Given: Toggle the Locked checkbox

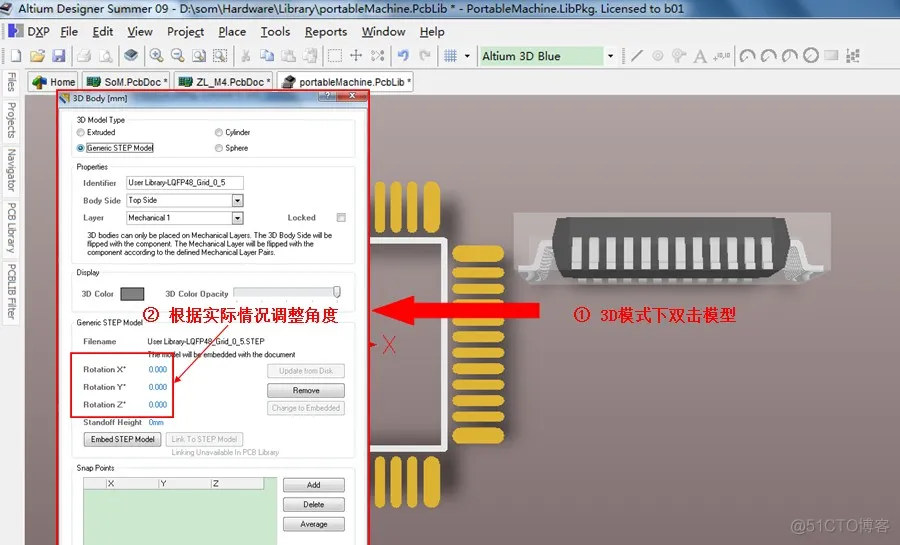Looking at the screenshot, I should point(341,217).
